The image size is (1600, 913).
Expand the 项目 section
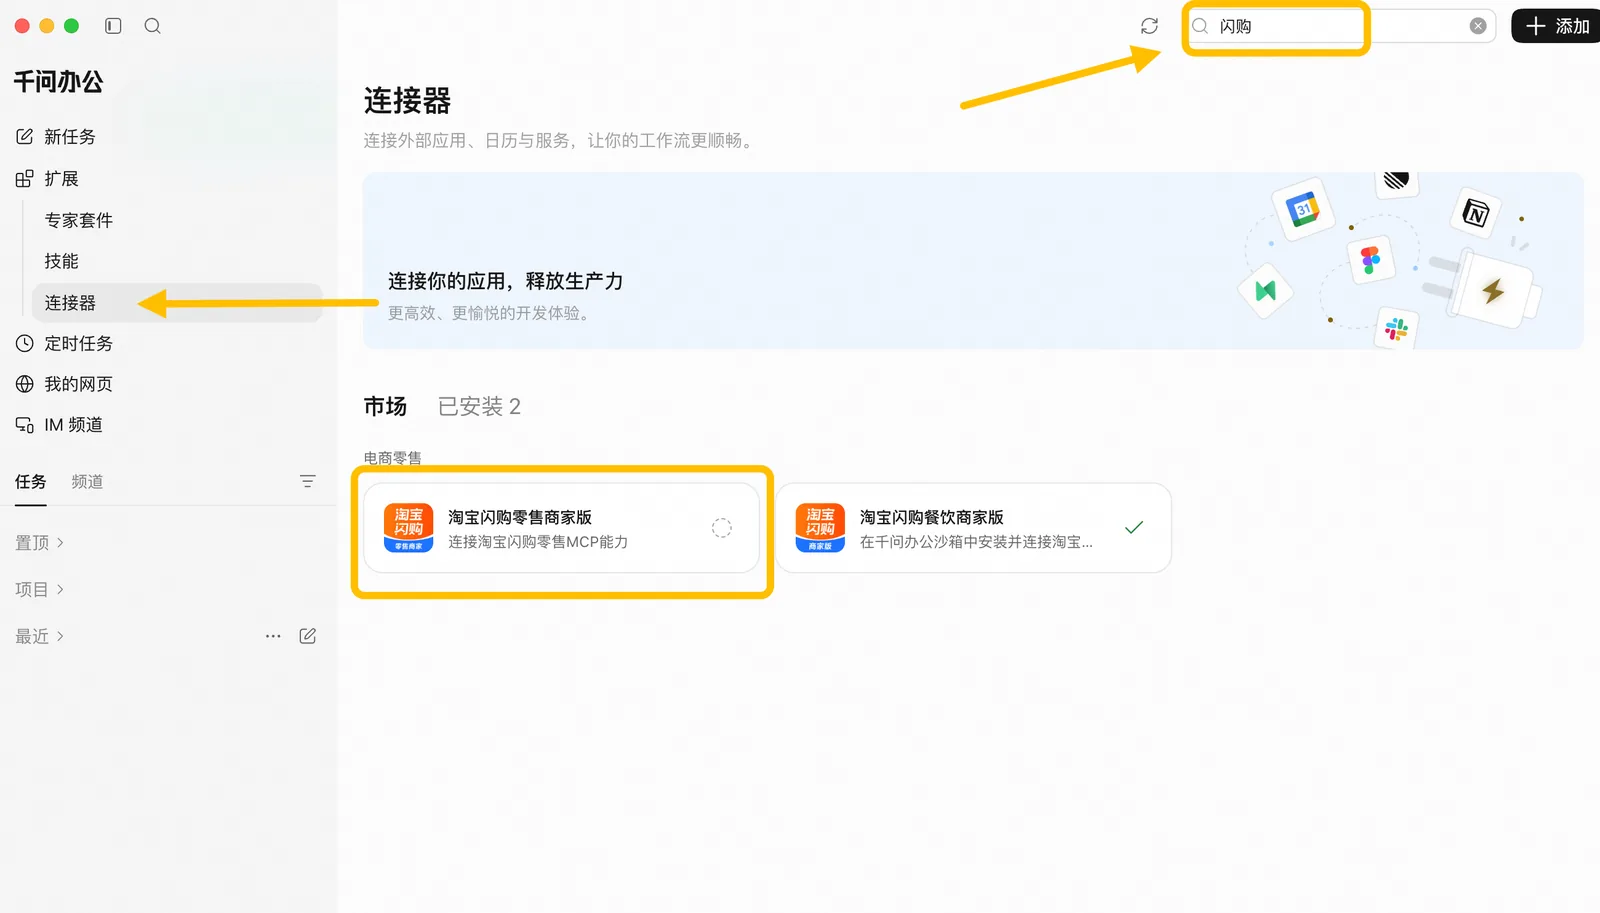point(39,590)
